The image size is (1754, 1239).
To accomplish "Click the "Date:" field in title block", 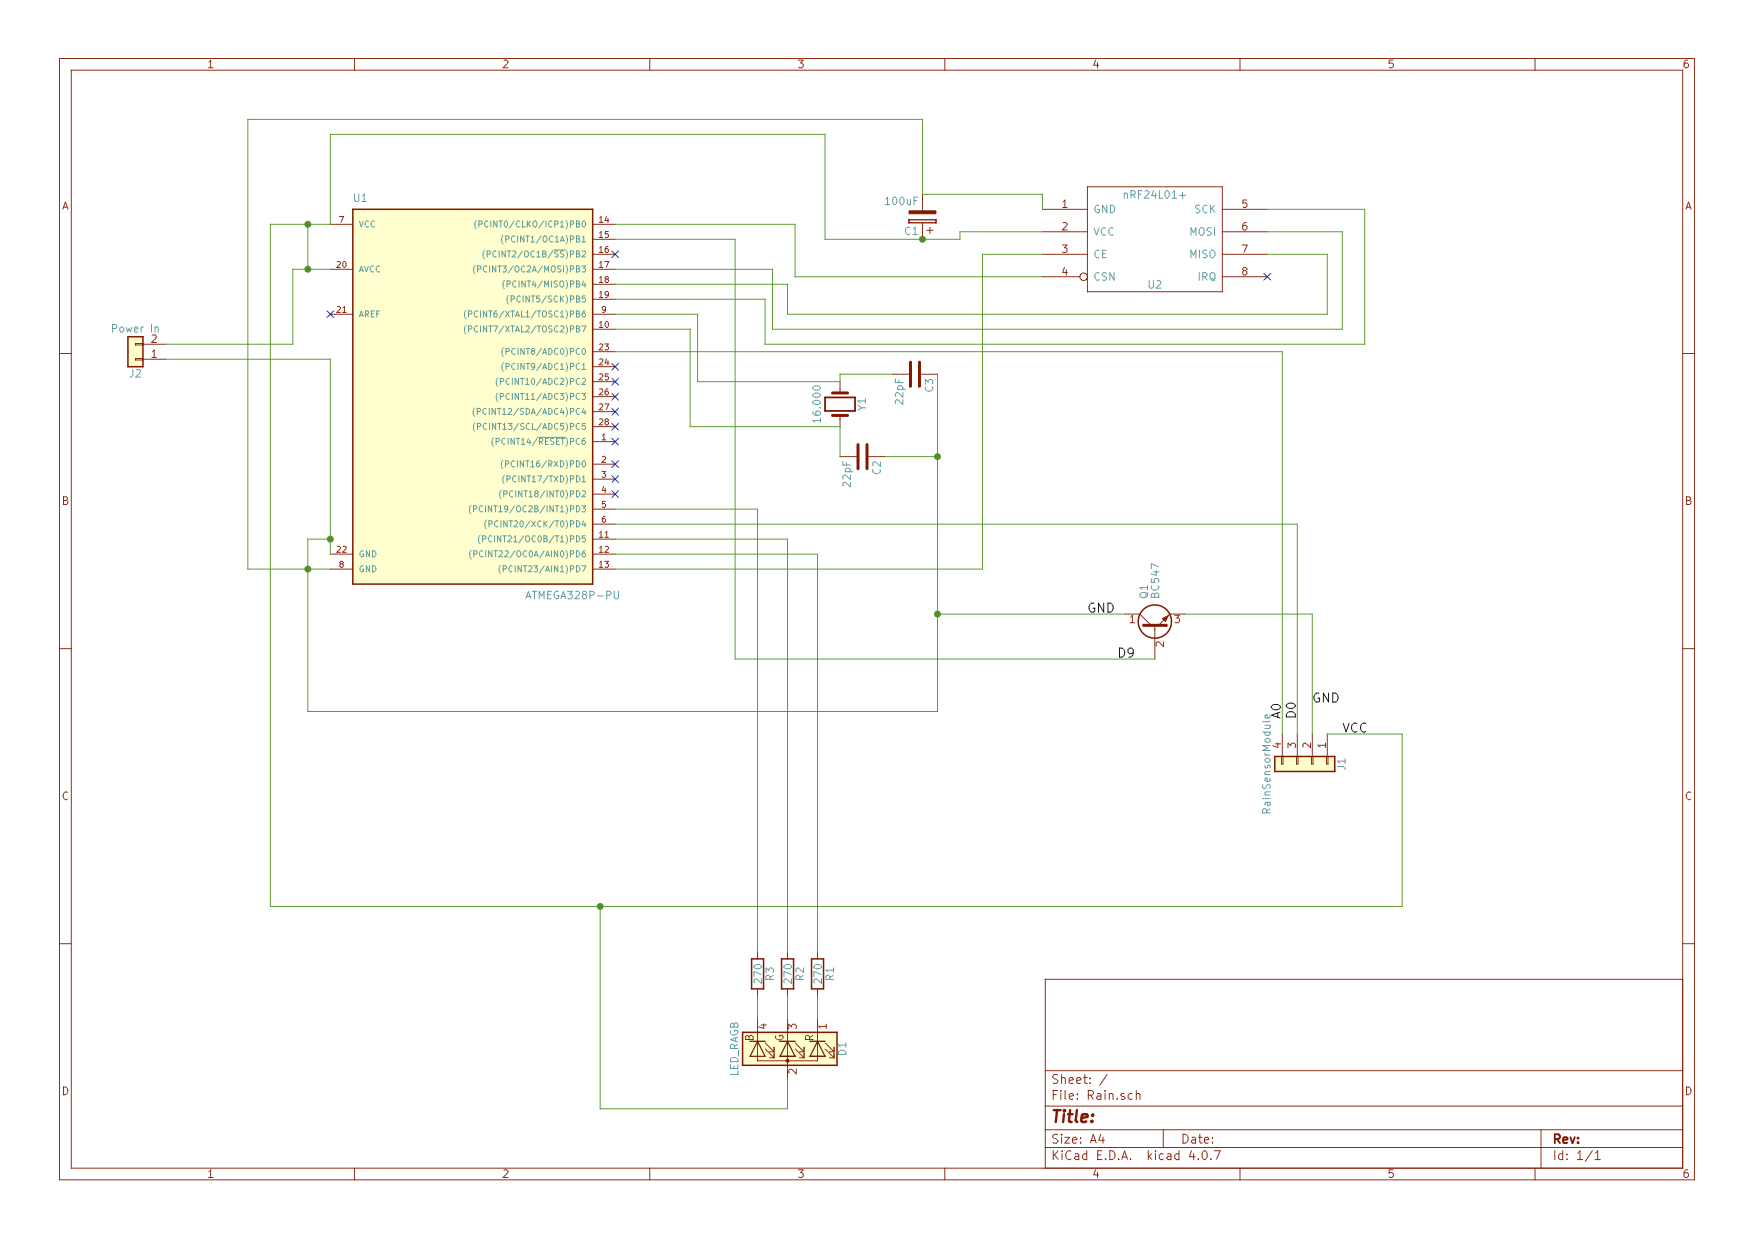I will point(1198,1139).
